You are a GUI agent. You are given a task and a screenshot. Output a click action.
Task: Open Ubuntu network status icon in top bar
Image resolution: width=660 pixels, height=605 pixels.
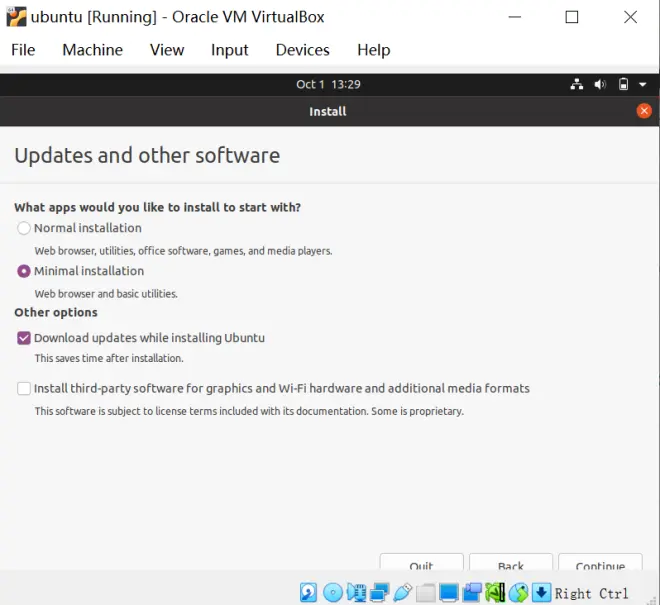tap(577, 84)
